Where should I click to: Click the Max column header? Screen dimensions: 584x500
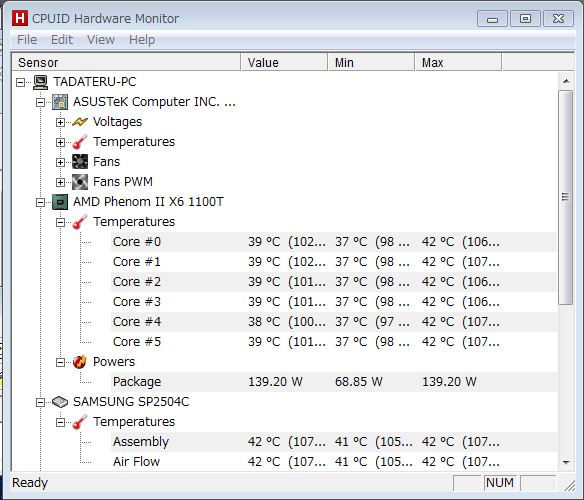point(458,62)
